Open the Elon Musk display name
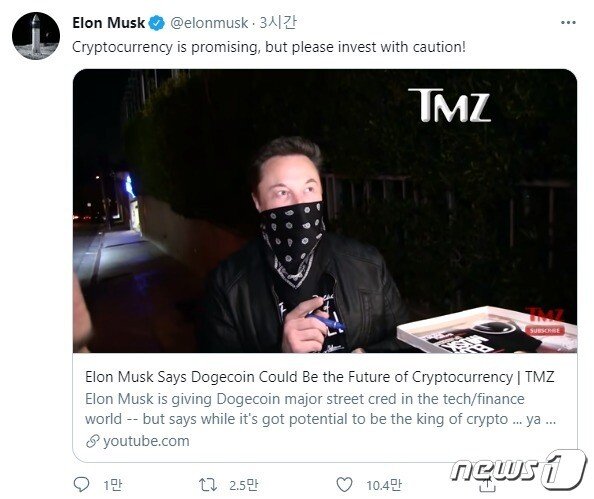Viewport: 594px width, 499px height. (108, 23)
